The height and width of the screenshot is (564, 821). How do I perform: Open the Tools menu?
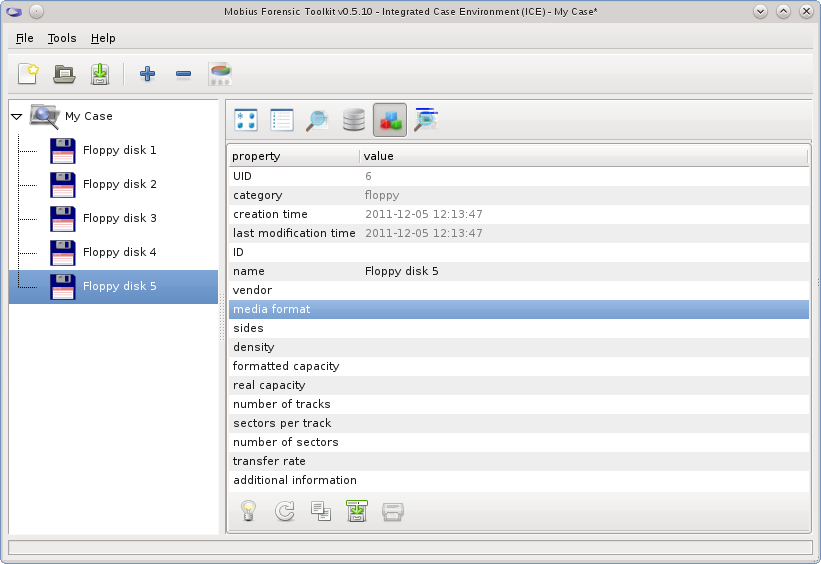(x=62, y=38)
